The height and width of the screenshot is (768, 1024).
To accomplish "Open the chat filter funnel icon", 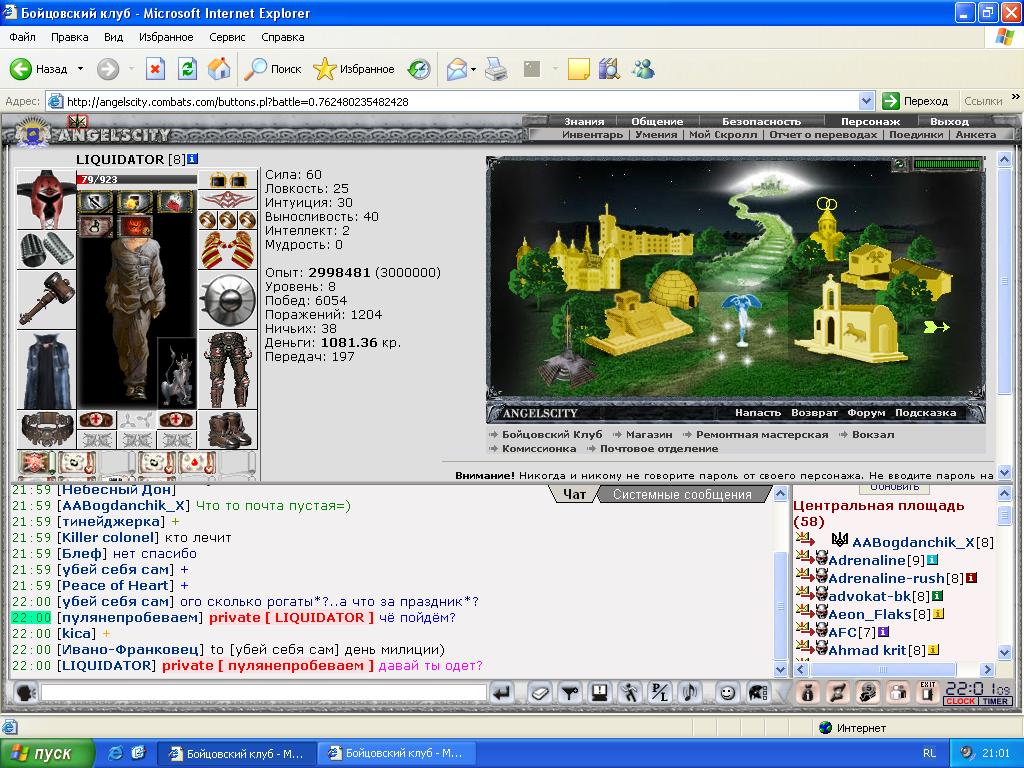I will click(x=569, y=693).
